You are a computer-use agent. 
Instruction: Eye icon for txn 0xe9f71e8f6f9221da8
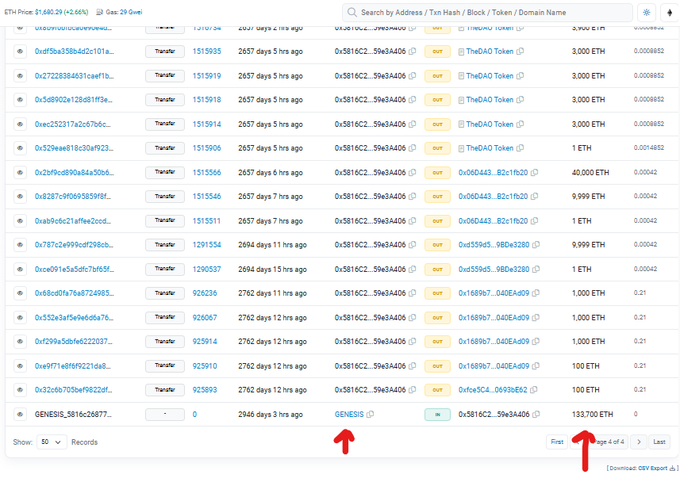point(20,366)
